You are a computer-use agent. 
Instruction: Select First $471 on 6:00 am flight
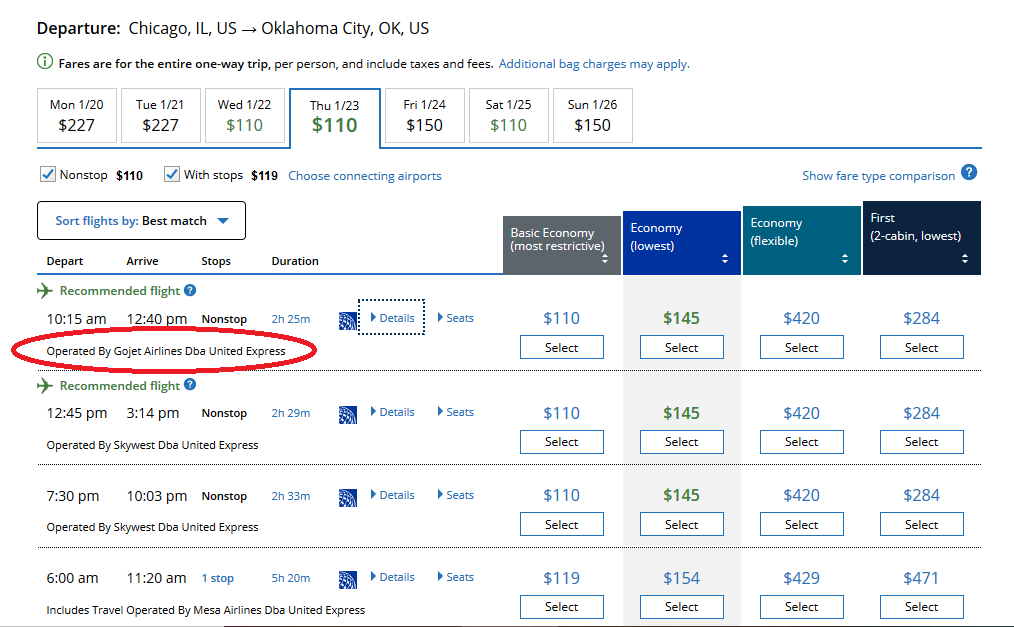point(922,606)
